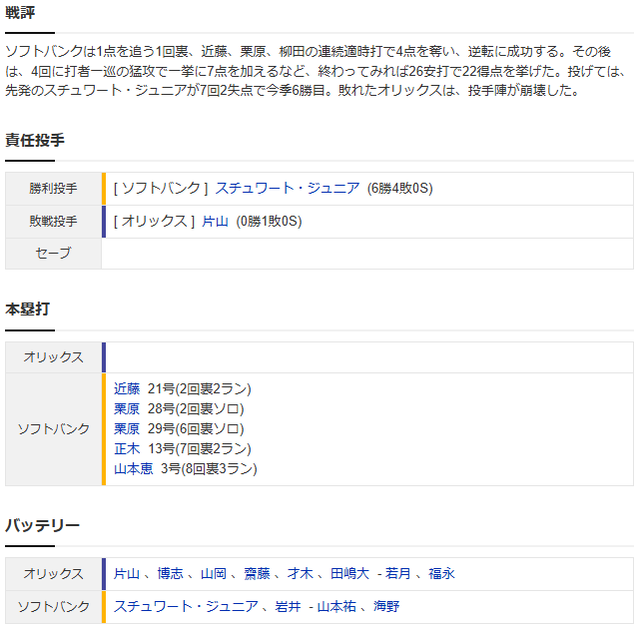Open catcher 山本祐 link
Viewport: 640px width, 629px height.
337,606
